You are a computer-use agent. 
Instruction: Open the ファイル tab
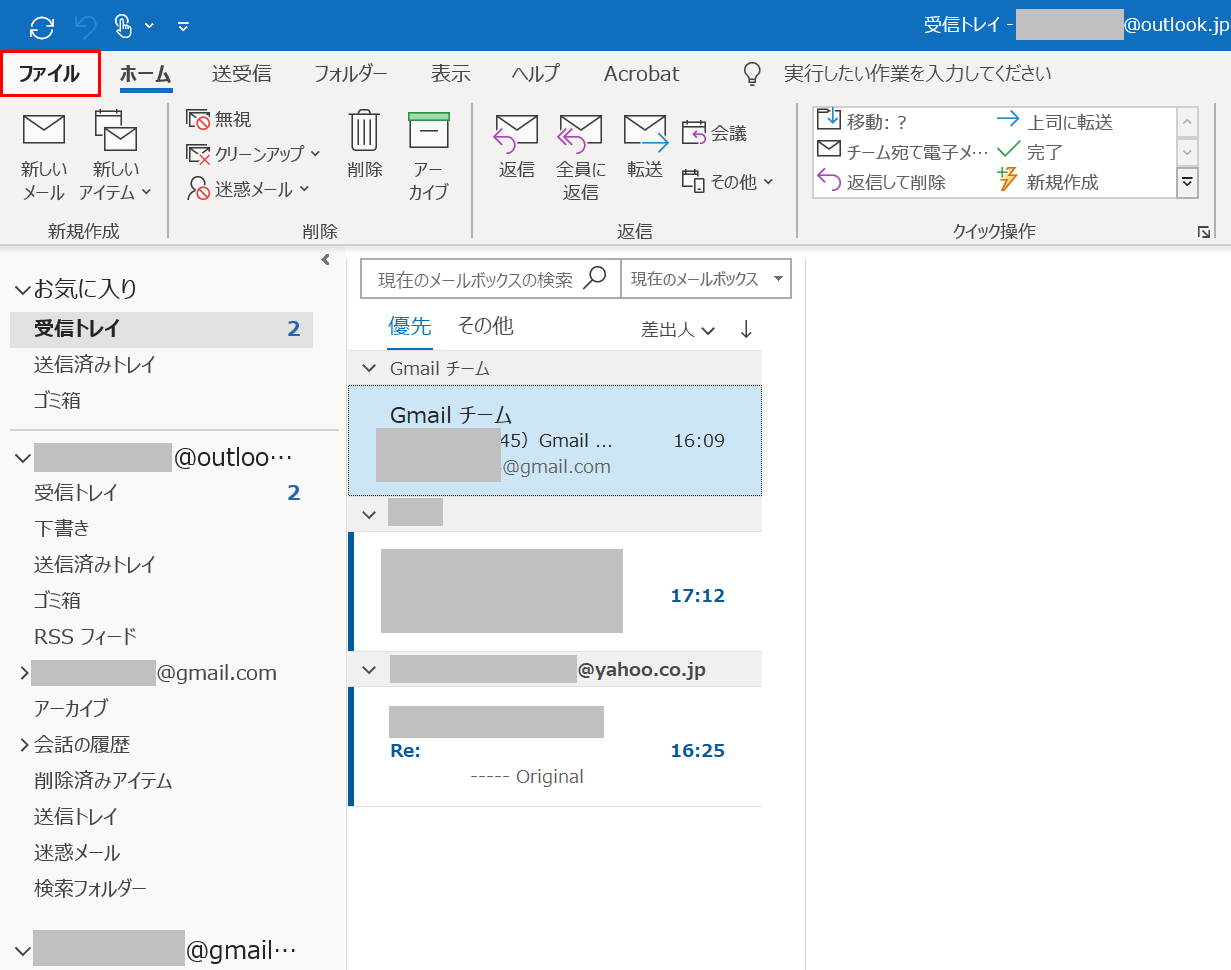[x=50, y=74]
